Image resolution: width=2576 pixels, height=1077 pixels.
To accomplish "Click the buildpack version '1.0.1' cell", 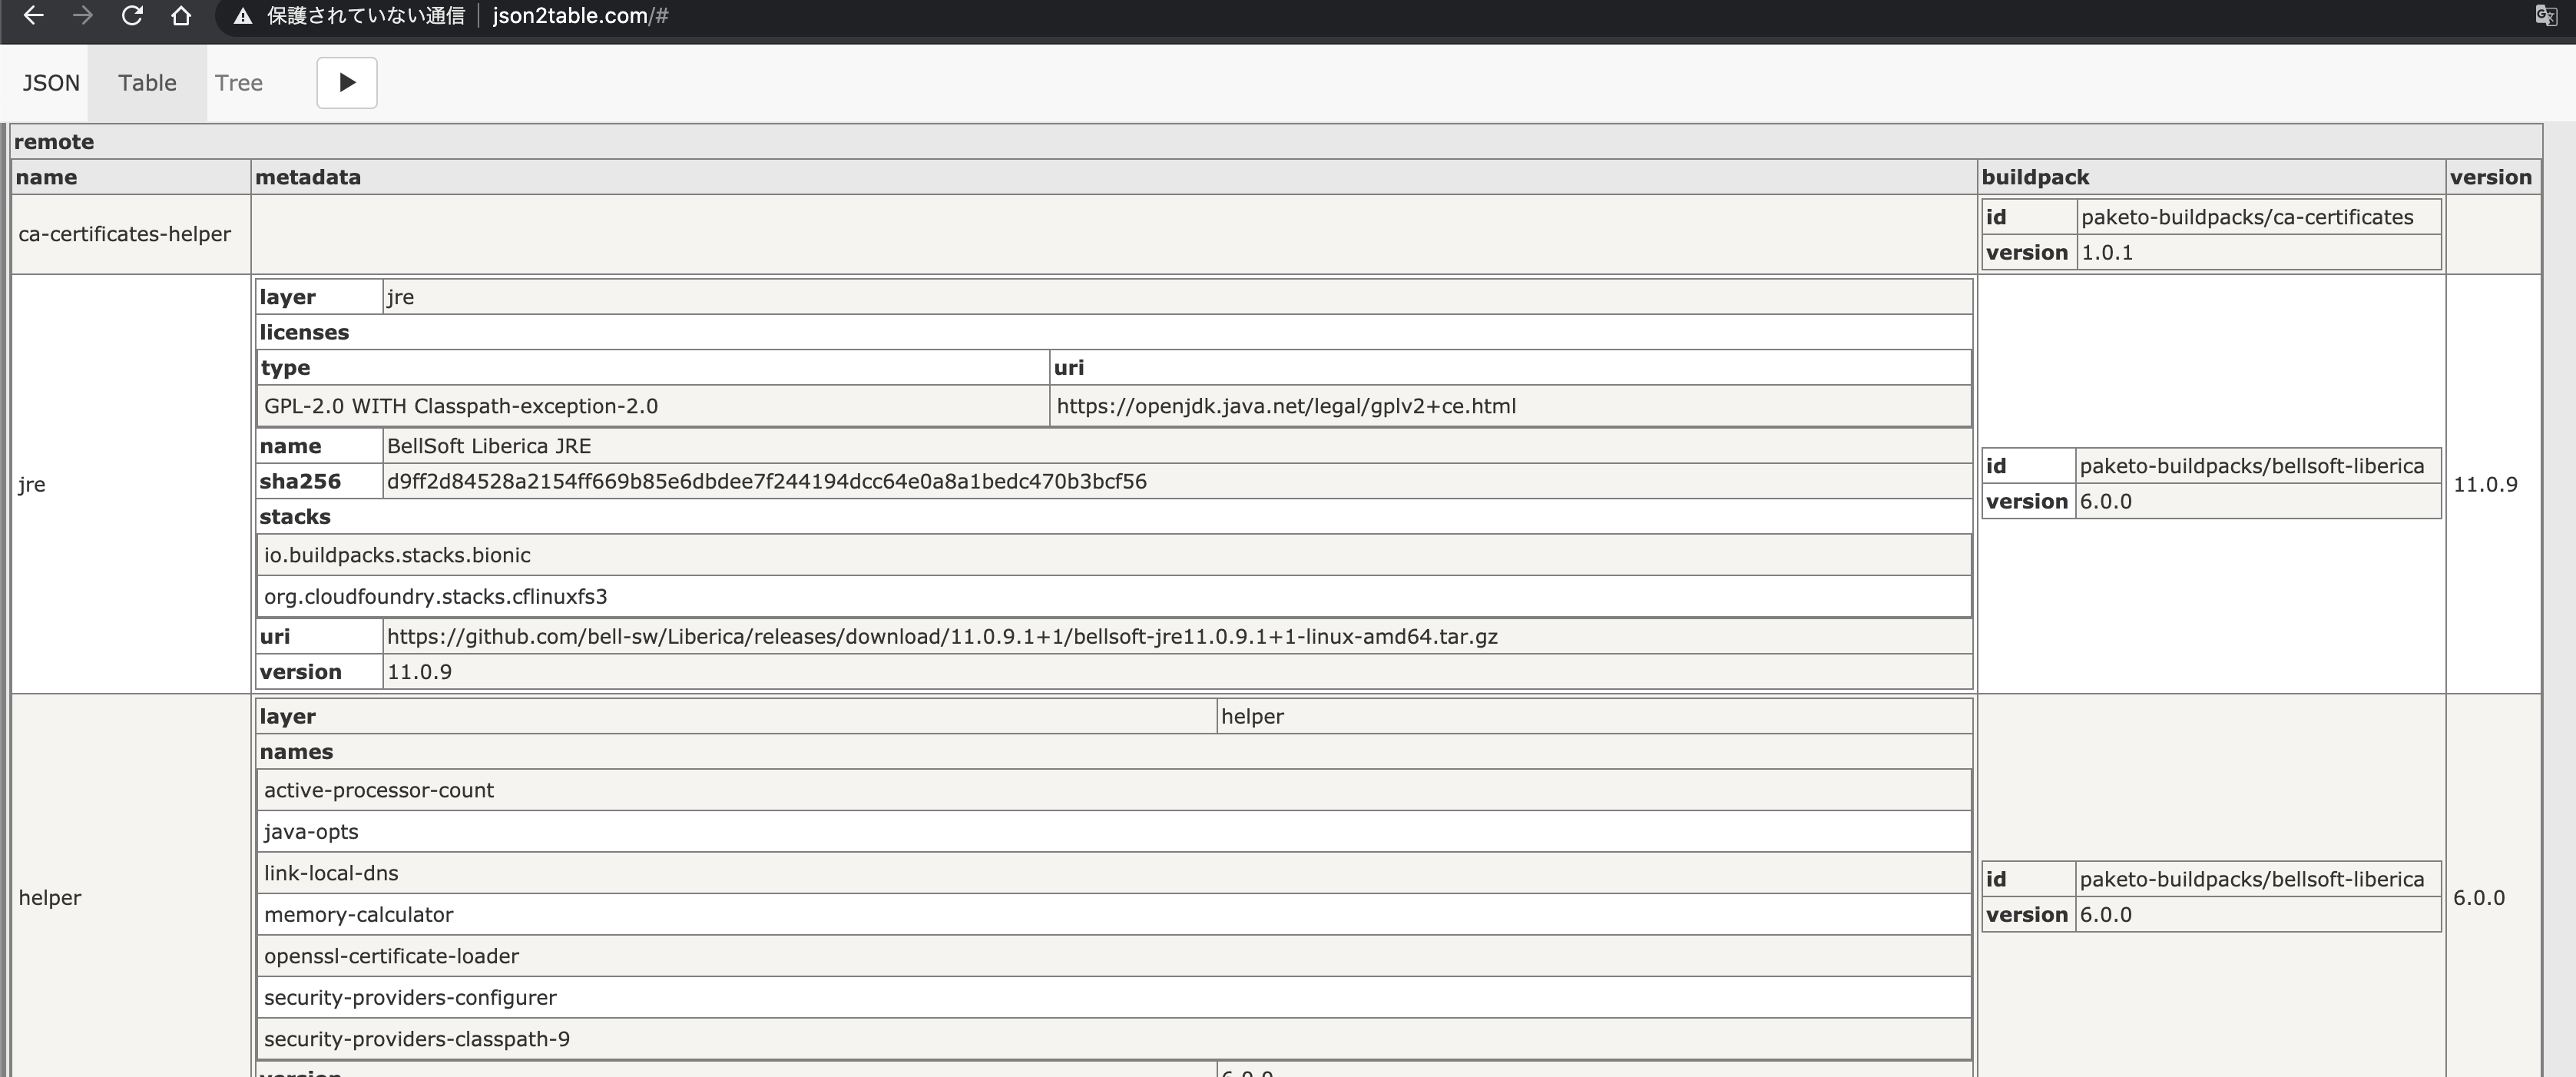I will pos(2258,252).
